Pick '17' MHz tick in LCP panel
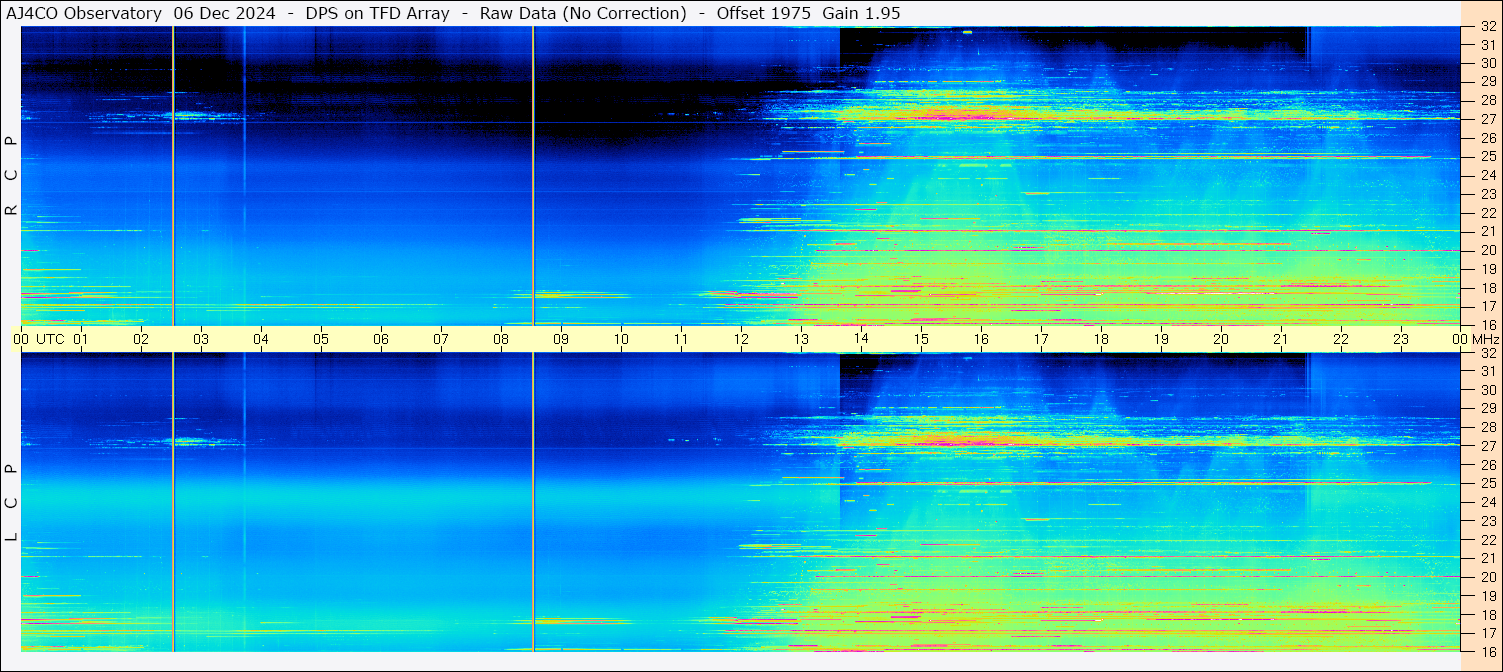The height and width of the screenshot is (672, 1503). 1487,633
